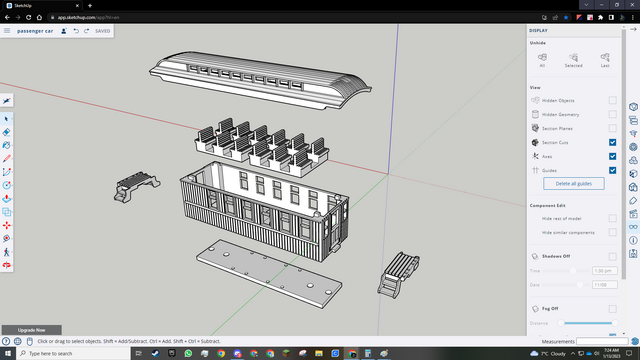The height and width of the screenshot is (360, 640).
Task: Open the Windows Start menu
Action: click(8, 353)
